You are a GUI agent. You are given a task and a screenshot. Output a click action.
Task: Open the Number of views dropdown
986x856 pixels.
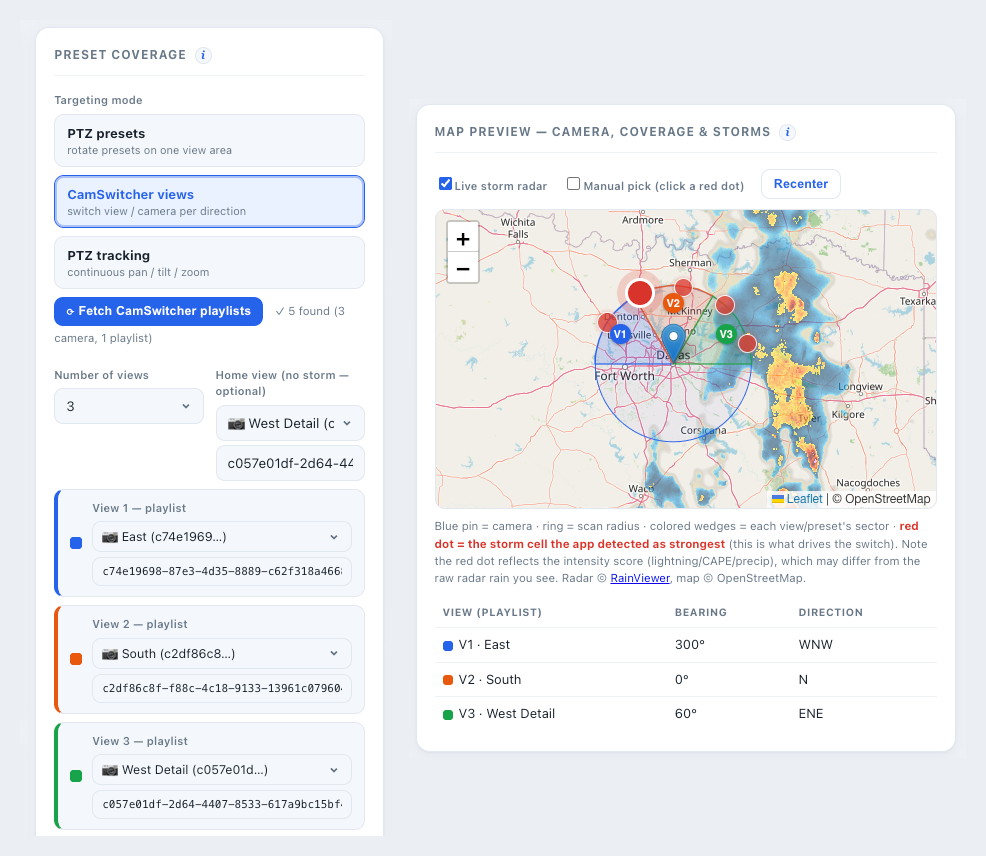pyautogui.click(x=129, y=406)
